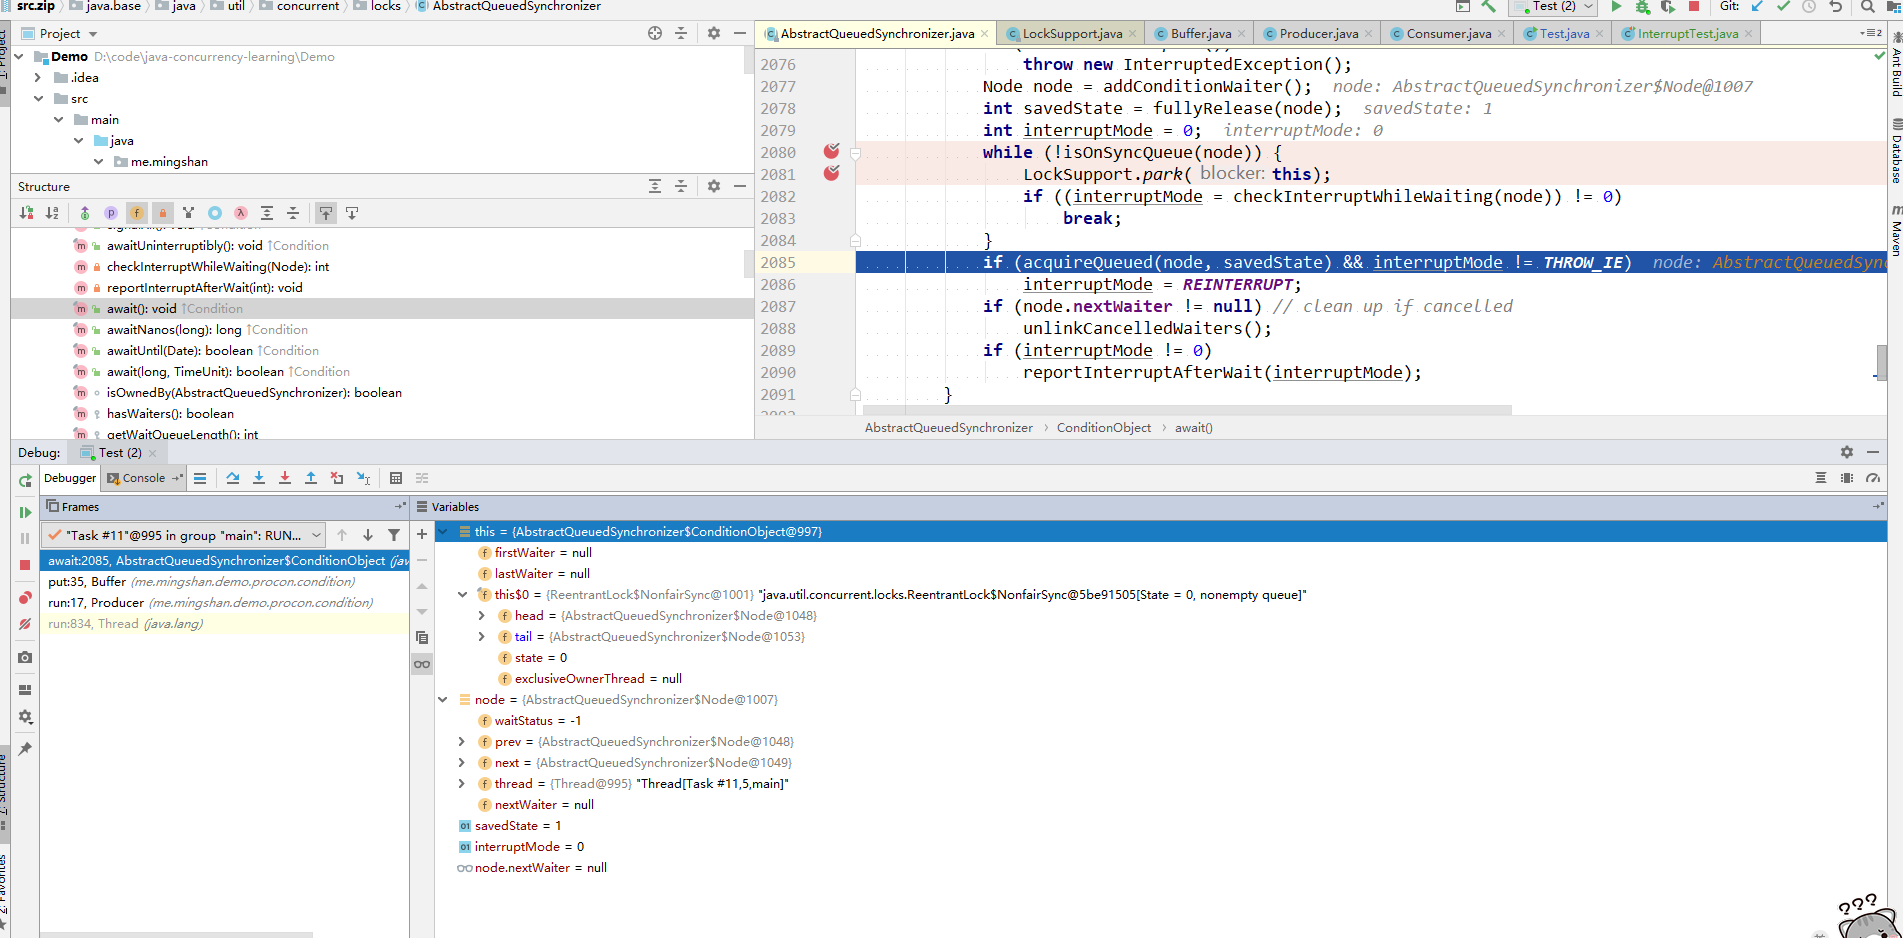The width and height of the screenshot is (1903, 938).
Task: Expand the .idea folder
Action: pyautogui.click(x=38, y=77)
